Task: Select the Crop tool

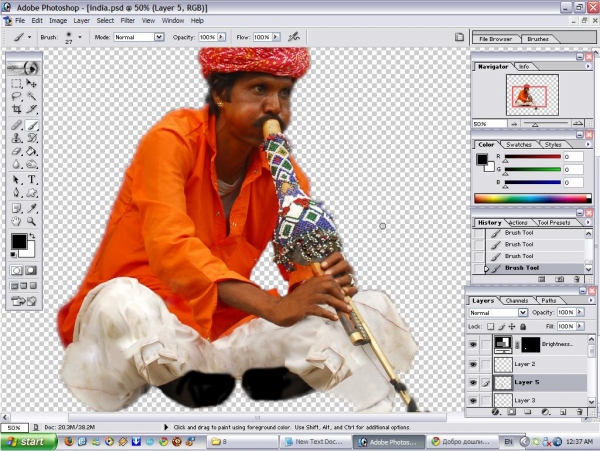Action: coord(16,109)
